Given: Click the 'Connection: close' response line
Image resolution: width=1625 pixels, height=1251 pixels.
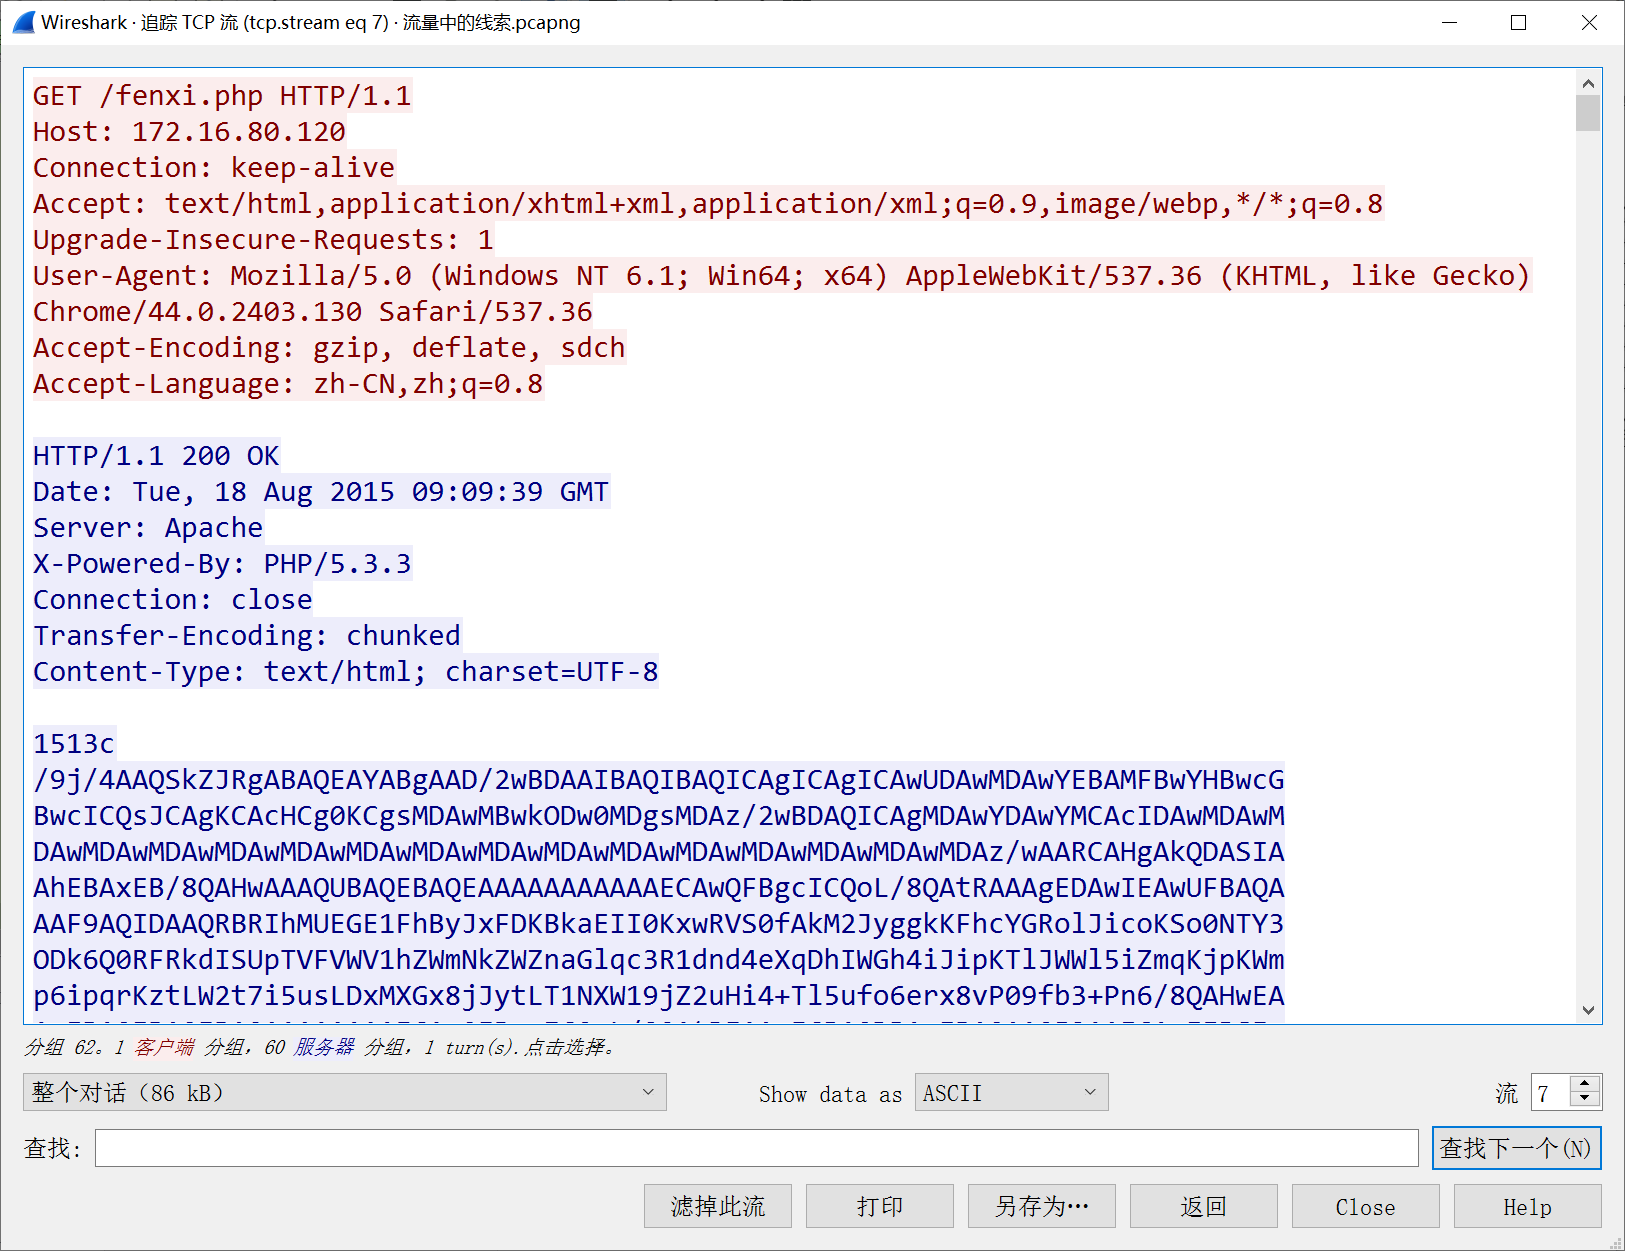Looking at the screenshot, I should tap(173, 600).
